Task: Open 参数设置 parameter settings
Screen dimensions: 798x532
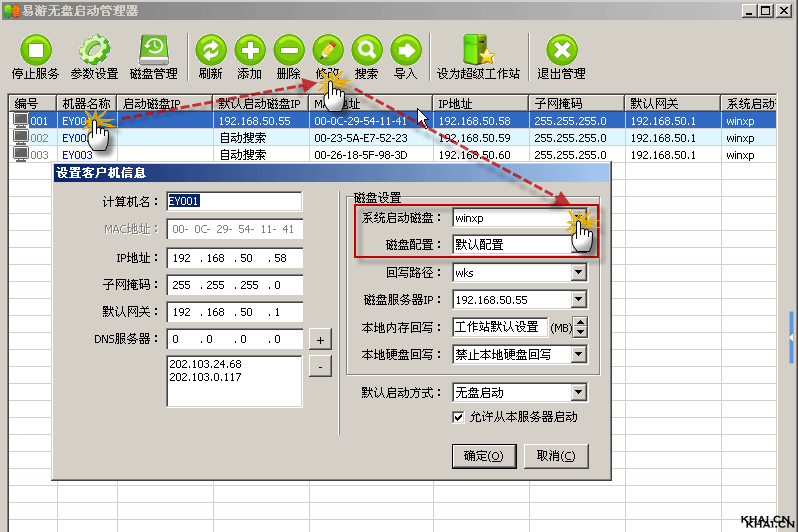Action: (94, 50)
